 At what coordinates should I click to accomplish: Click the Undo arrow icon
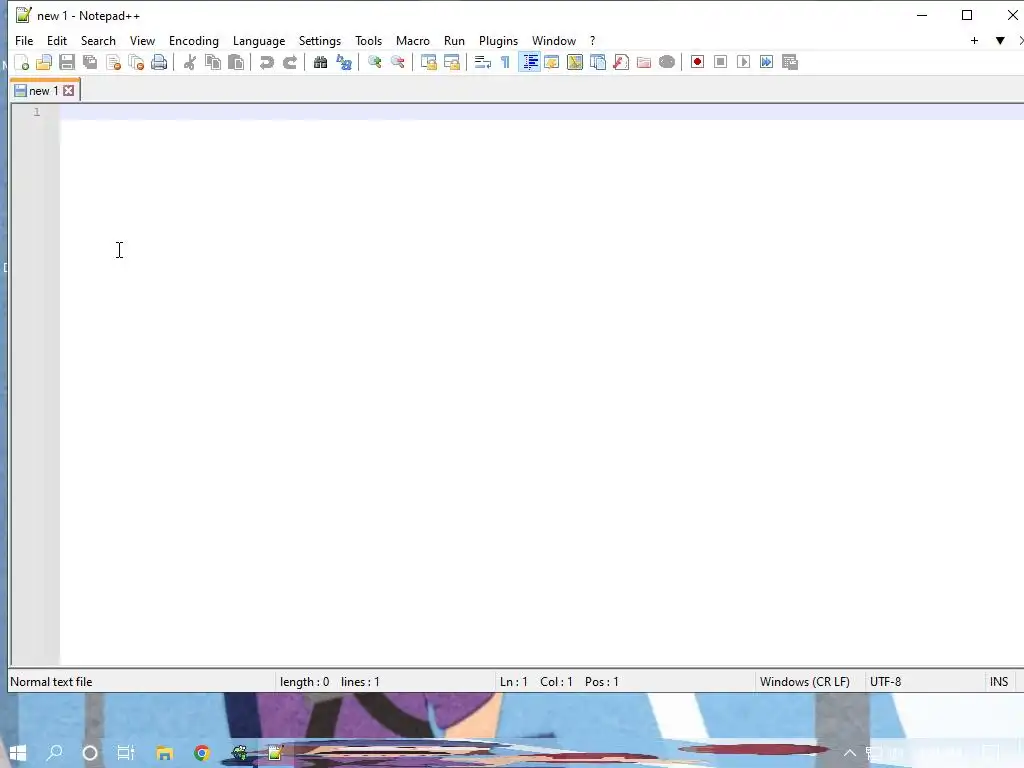click(x=266, y=63)
